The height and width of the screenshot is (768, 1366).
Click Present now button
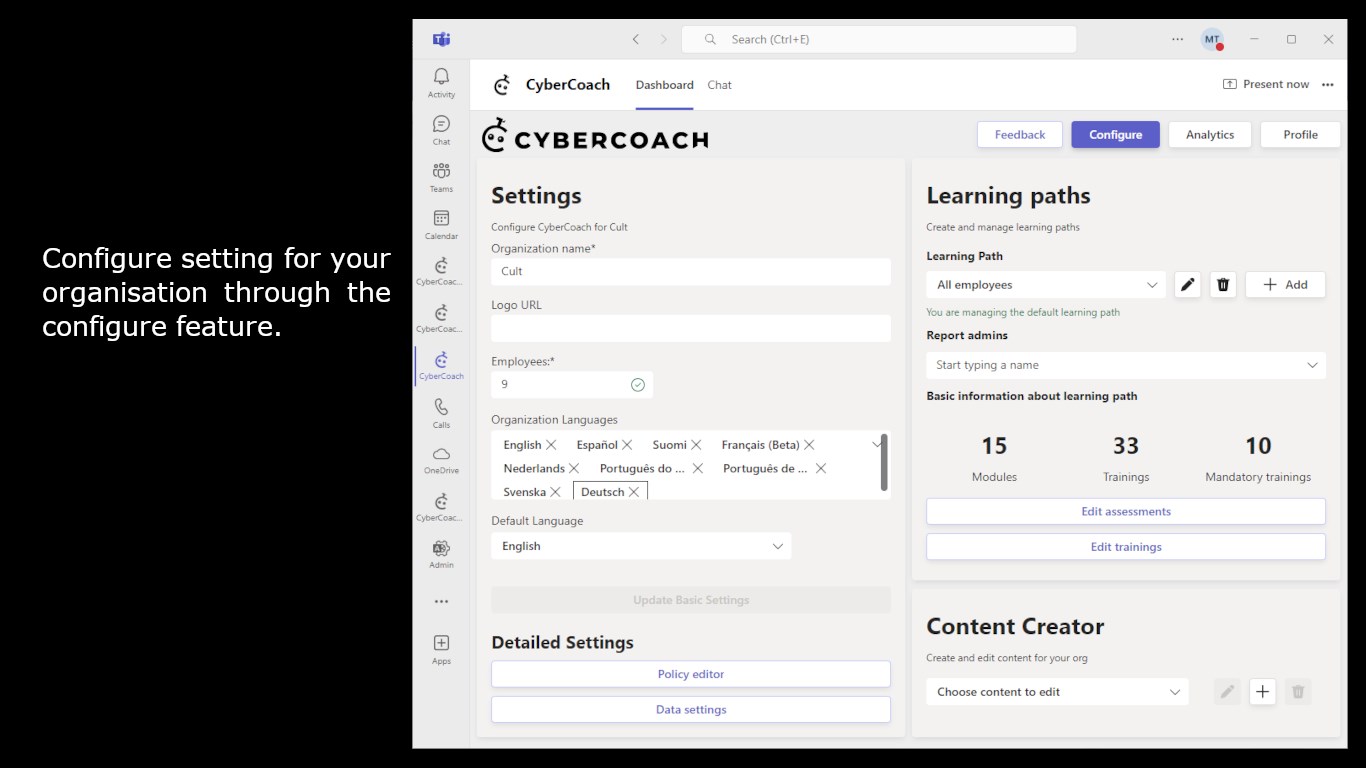(1266, 85)
